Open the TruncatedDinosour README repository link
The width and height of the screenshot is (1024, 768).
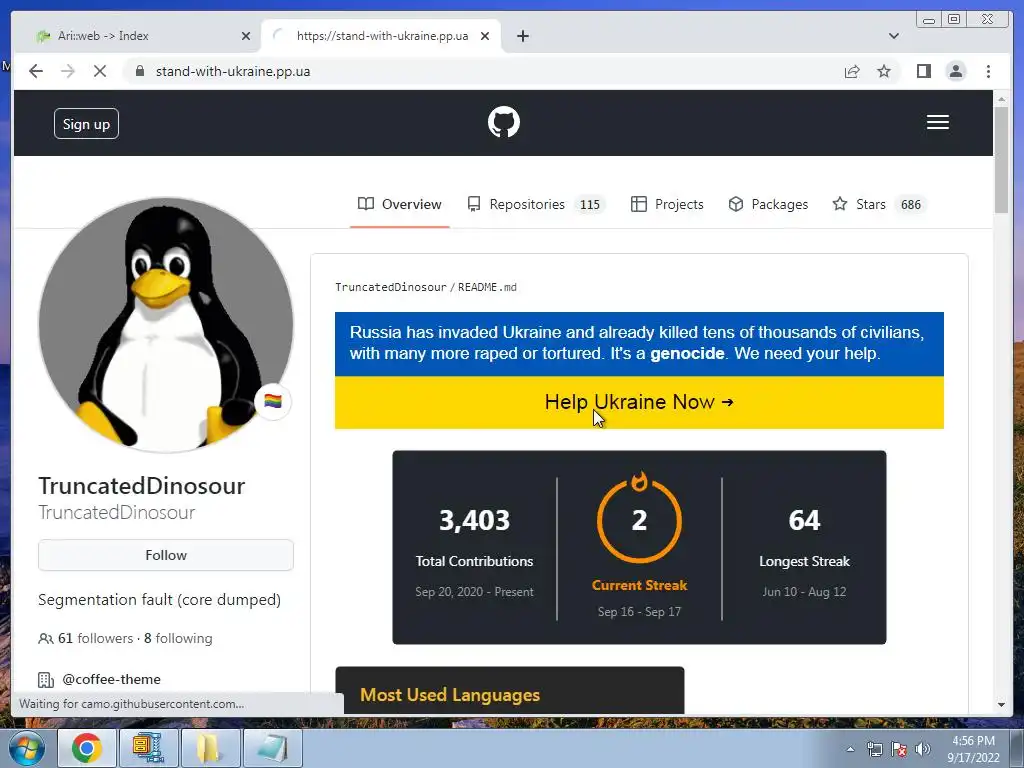click(x=391, y=287)
